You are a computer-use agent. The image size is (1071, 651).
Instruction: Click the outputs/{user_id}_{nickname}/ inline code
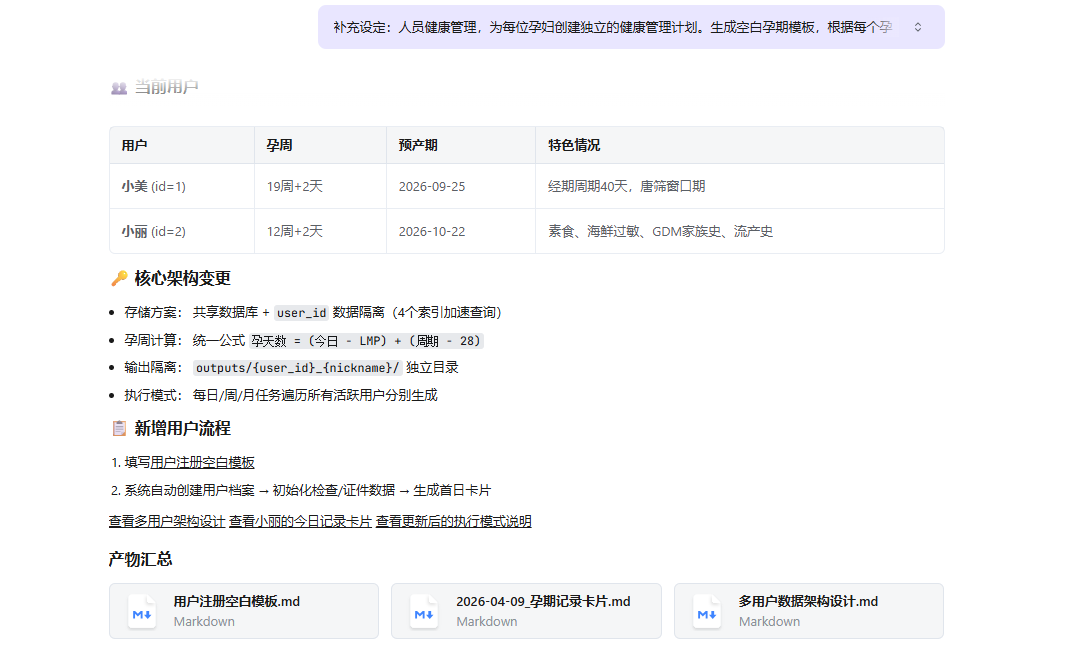pyautogui.click(x=297, y=367)
